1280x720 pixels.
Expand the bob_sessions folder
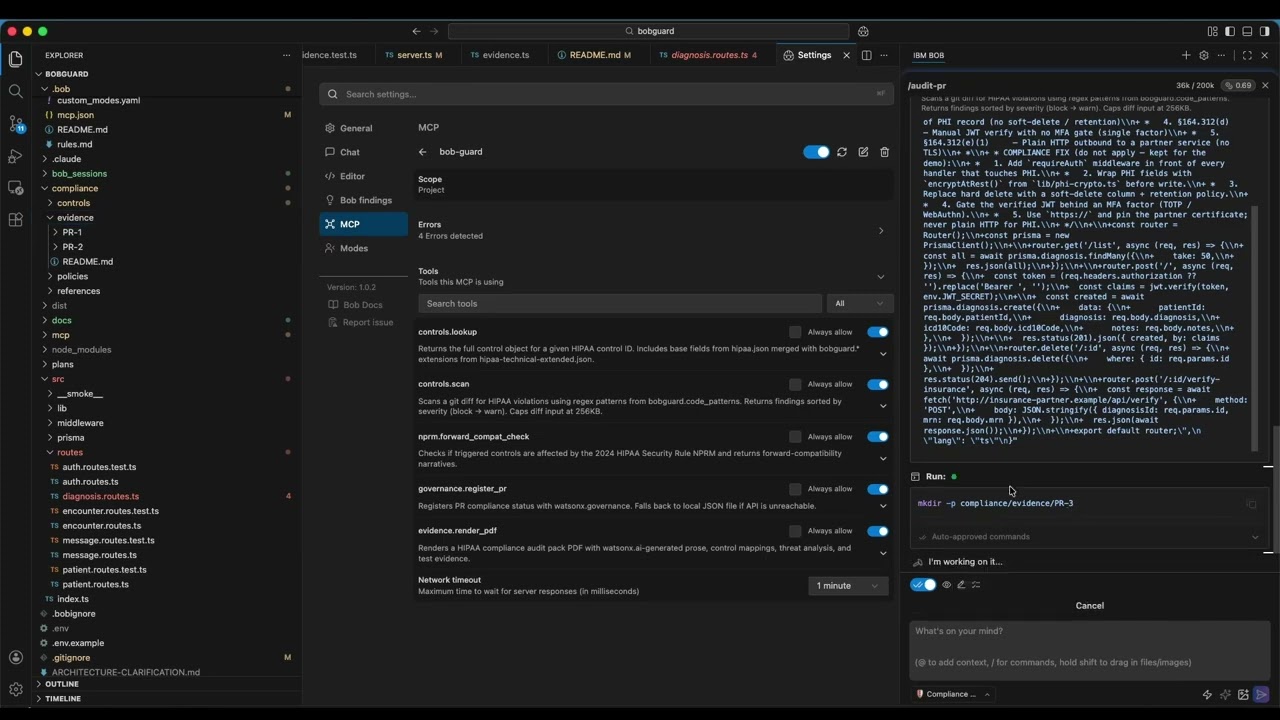tap(79, 173)
